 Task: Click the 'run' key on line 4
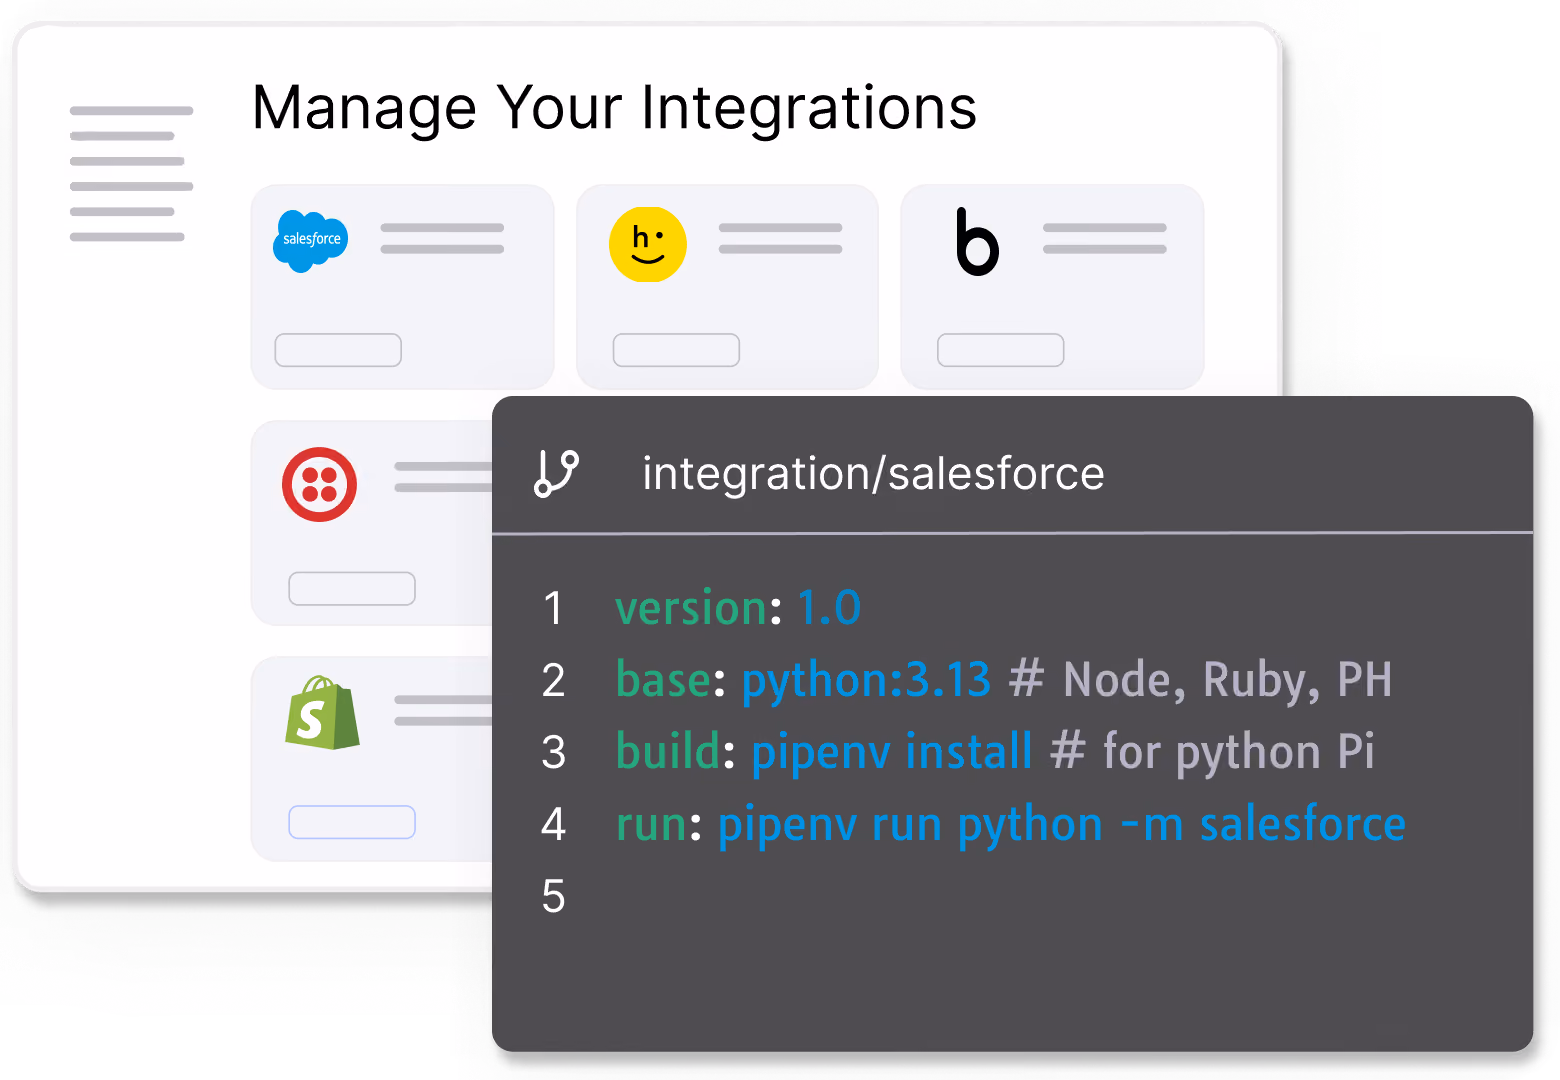[x=651, y=825]
